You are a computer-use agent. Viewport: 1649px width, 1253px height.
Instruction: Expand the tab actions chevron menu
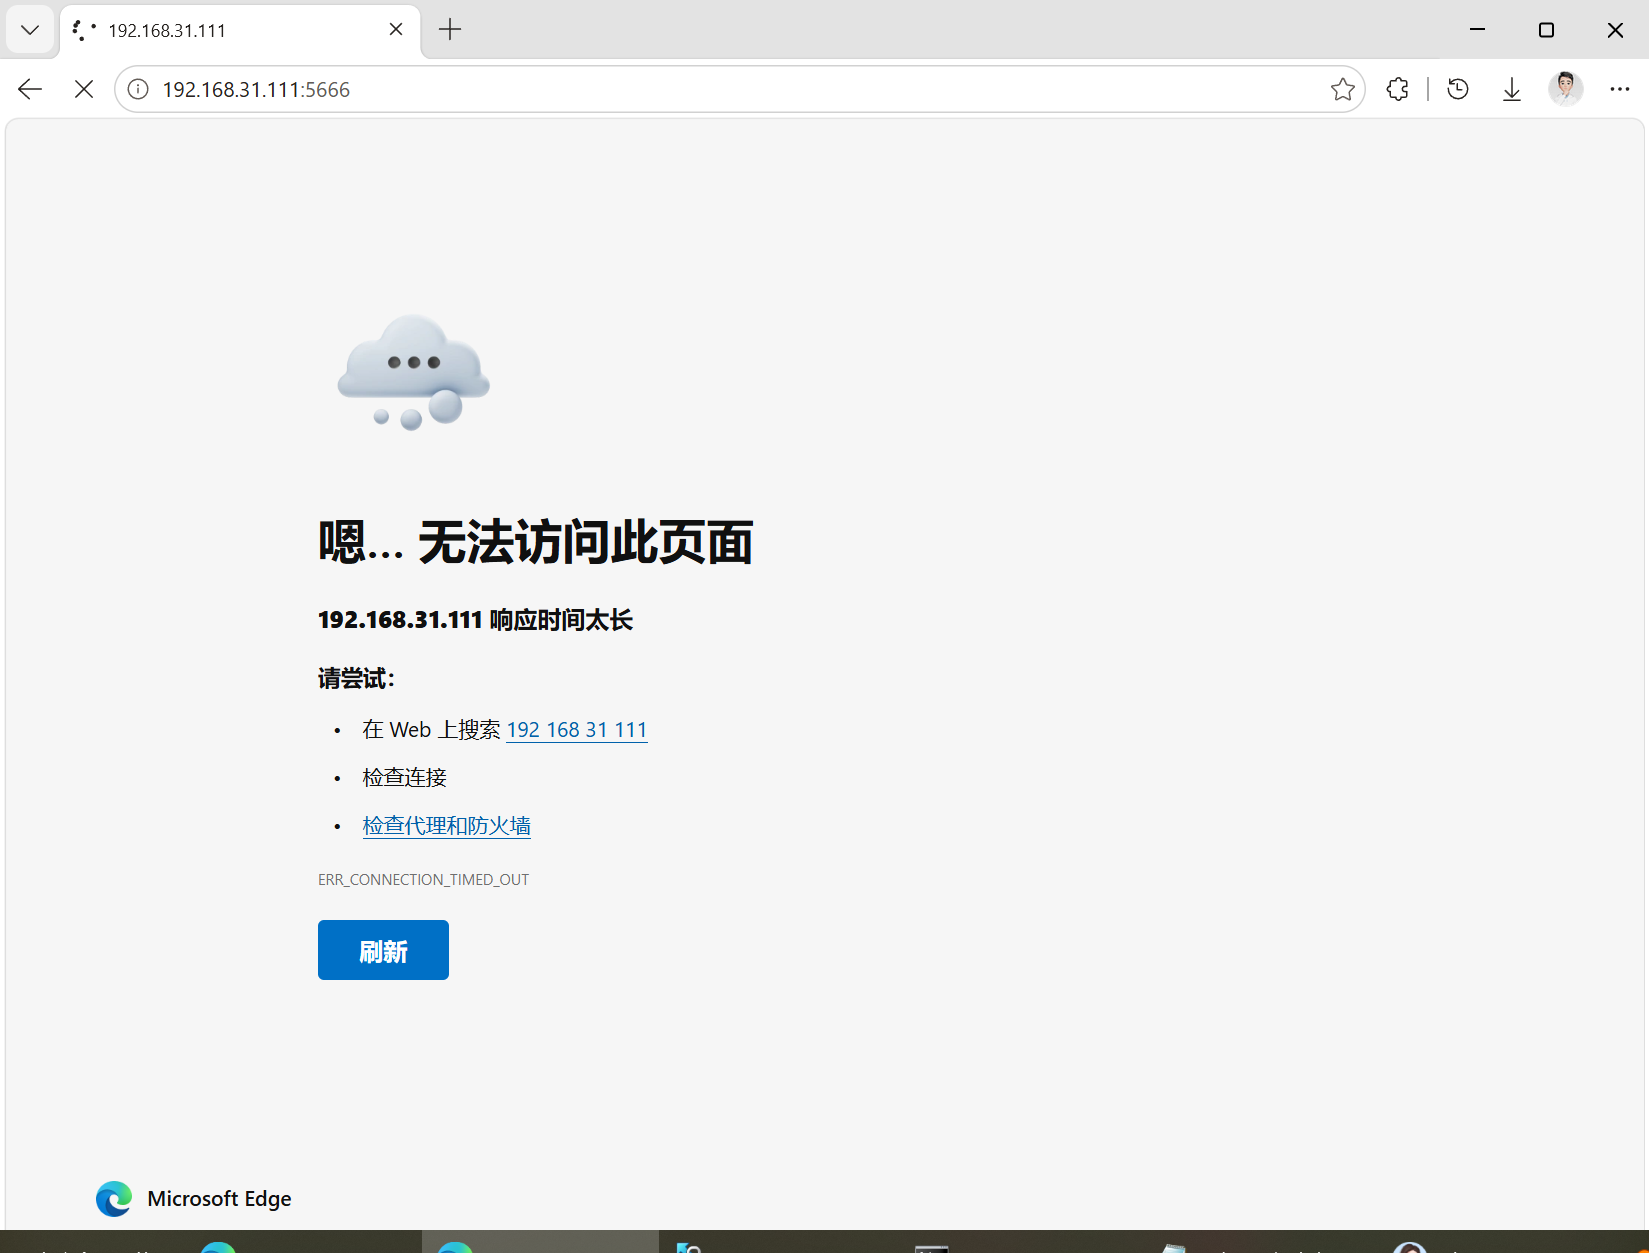click(30, 30)
